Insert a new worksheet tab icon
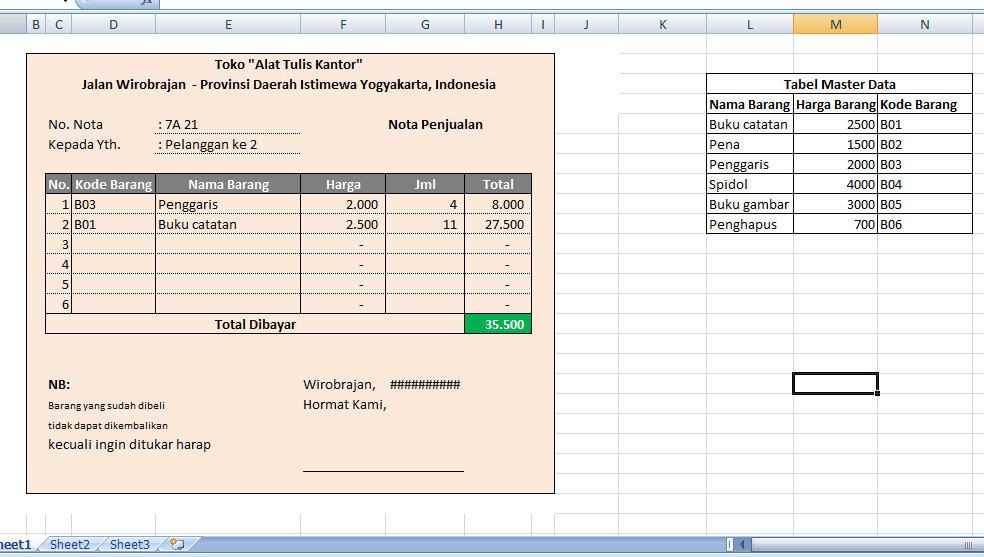Viewport: 984px width, 557px height. pos(178,544)
